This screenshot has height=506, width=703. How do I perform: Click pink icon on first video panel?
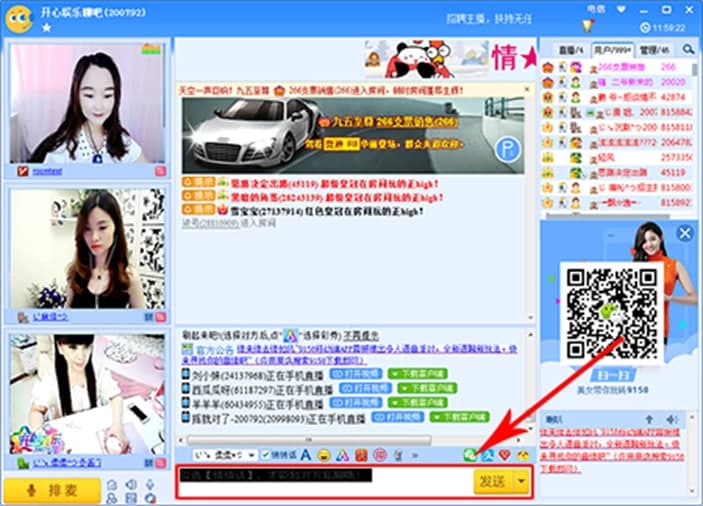tap(161, 171)
